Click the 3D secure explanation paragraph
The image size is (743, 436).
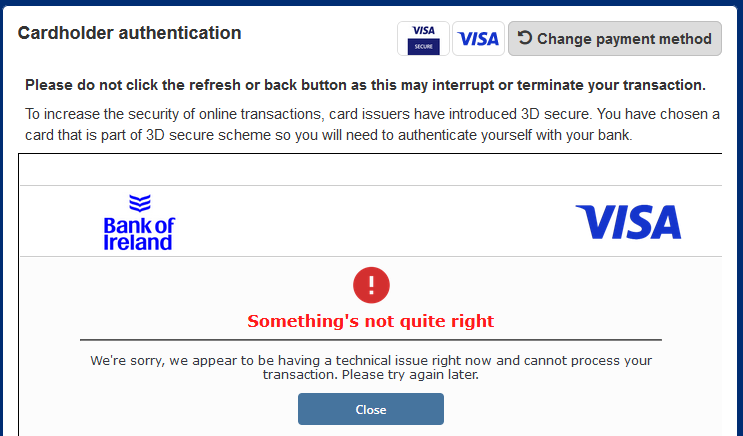pos(372,125)
